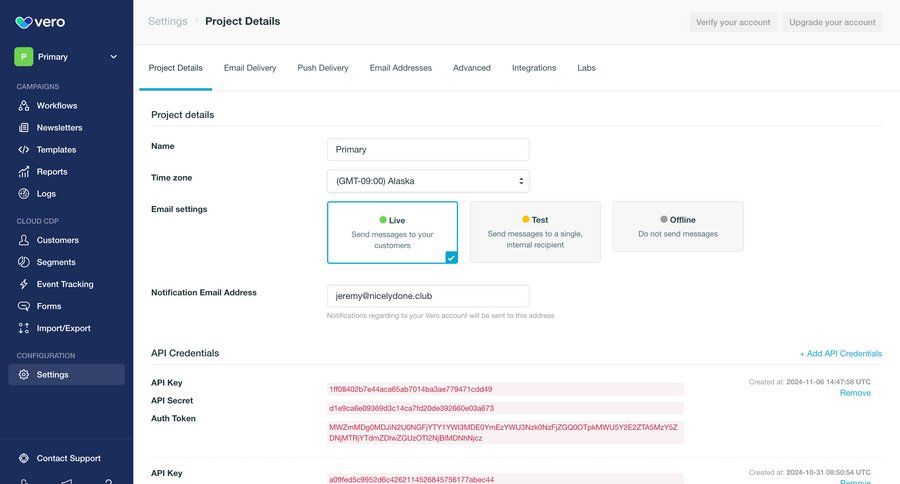Screen dimensions: 900x484
Task: Select Live email setting
Action: 393,233
